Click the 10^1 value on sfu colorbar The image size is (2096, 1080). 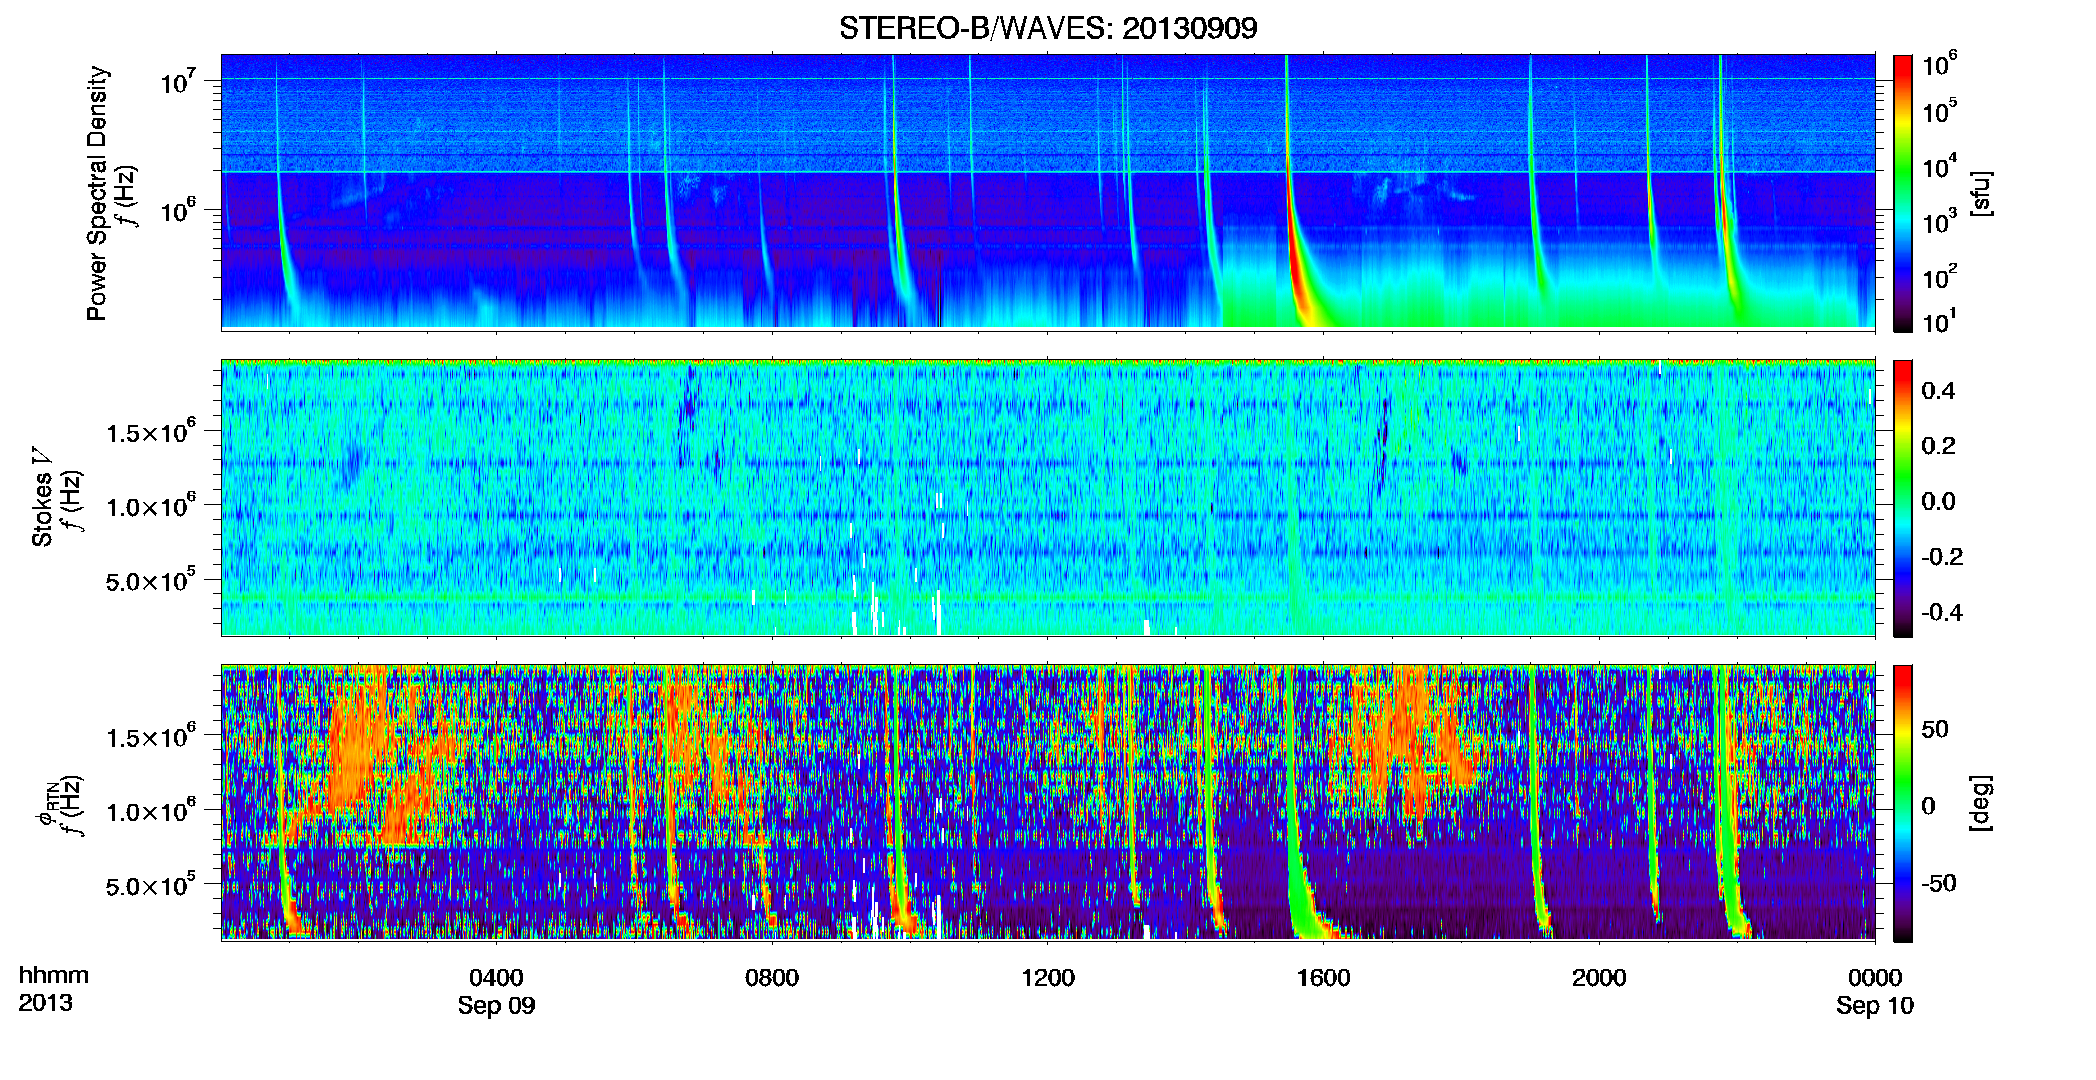click(1940, 321)
